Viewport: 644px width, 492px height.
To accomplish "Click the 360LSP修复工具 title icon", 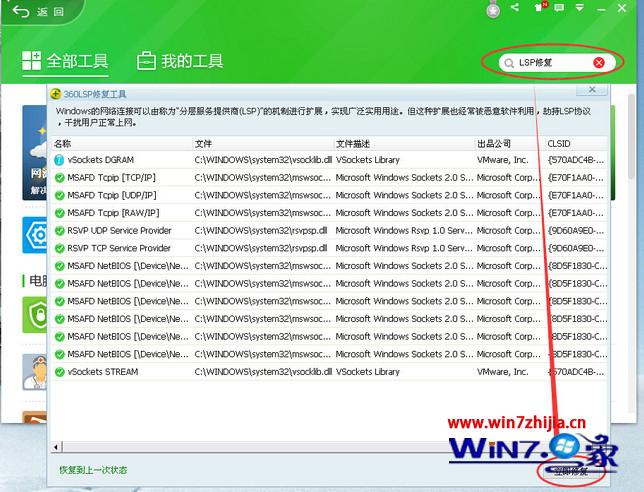I will 55,94.
